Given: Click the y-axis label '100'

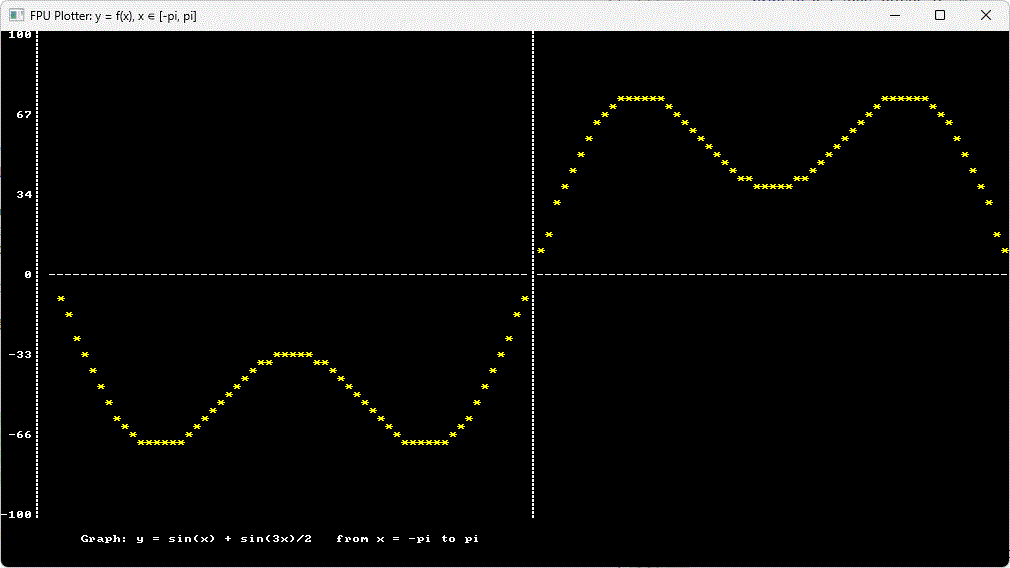Looking at the screenshot, I should click(x=20, y=35).
